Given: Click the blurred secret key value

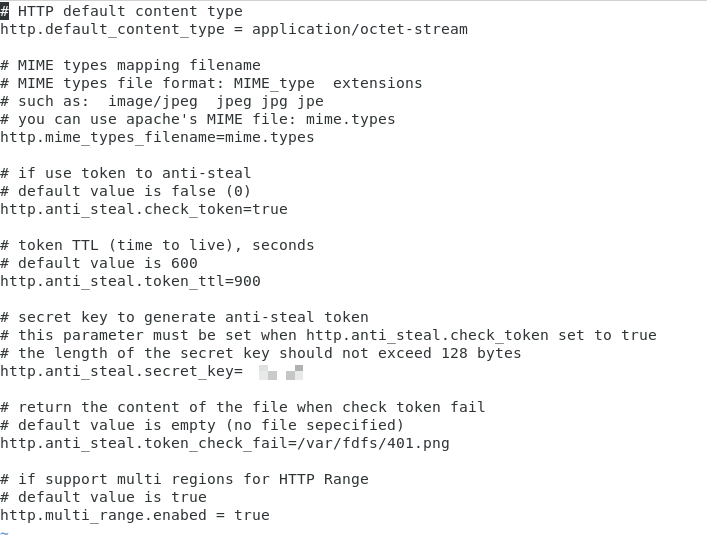Looking at the screenshot, I should (281, 372).
